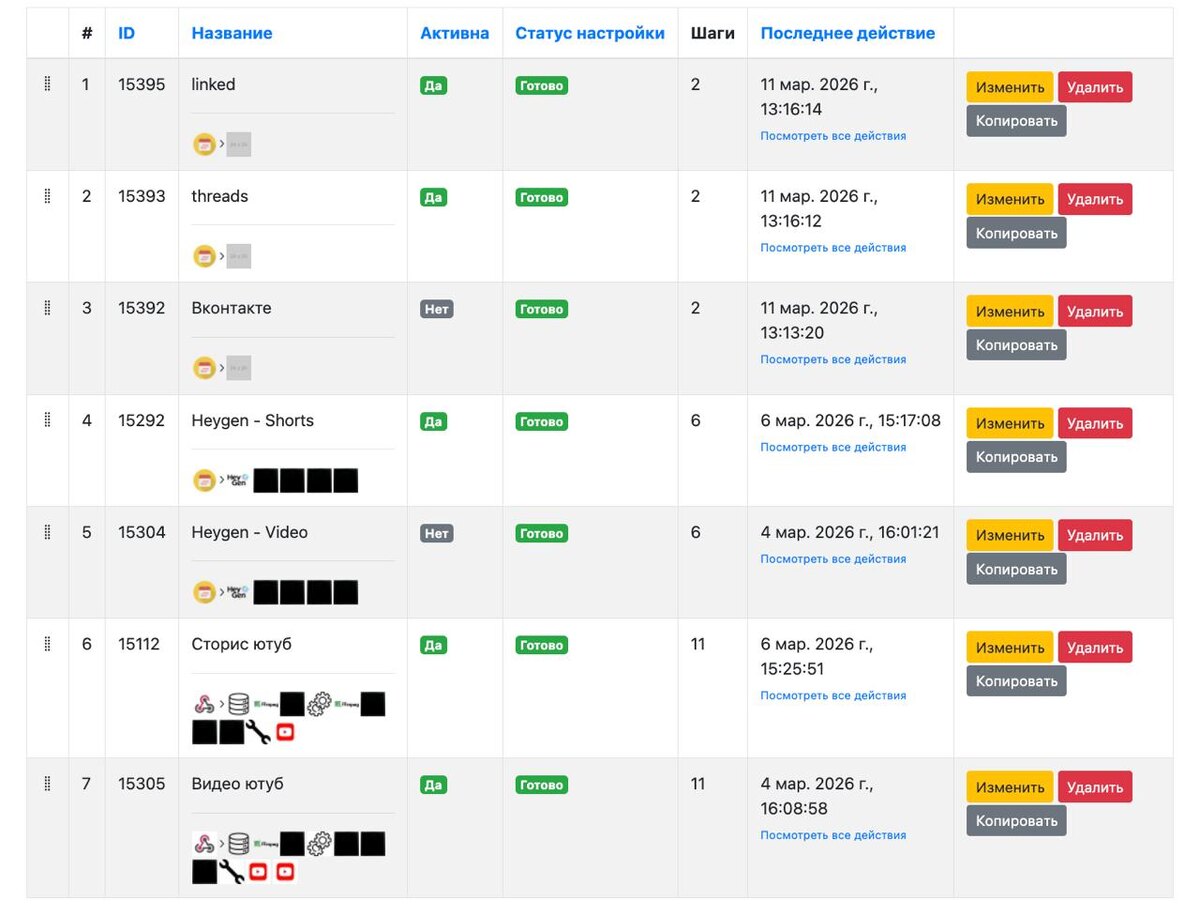The image size is (1200, 916).
Task: Click the drag handle of the linked row
Action: 47,84
